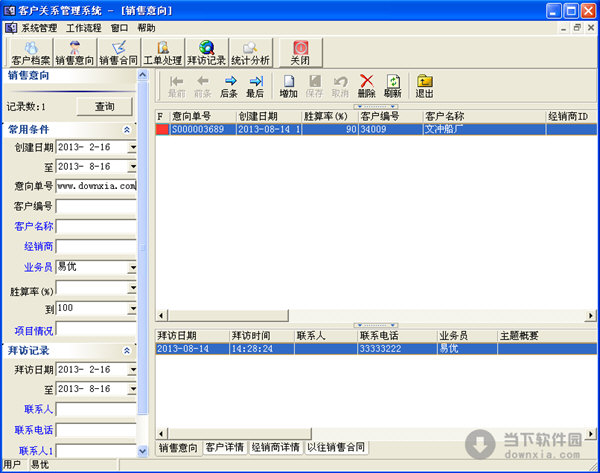Viewport: 600px width, 473px height.
Task: Click the 退出 exit icon
Action: tap(425, 86)
